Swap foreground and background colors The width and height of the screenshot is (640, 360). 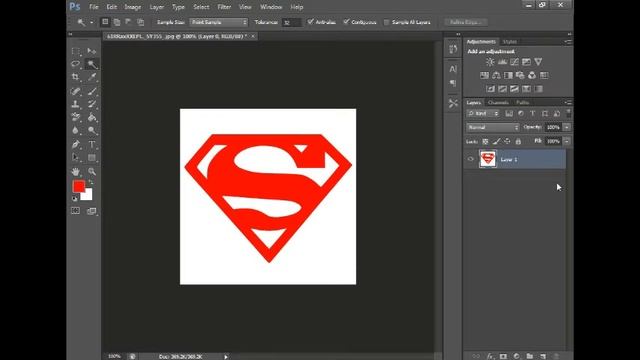[x=91, y=182]
